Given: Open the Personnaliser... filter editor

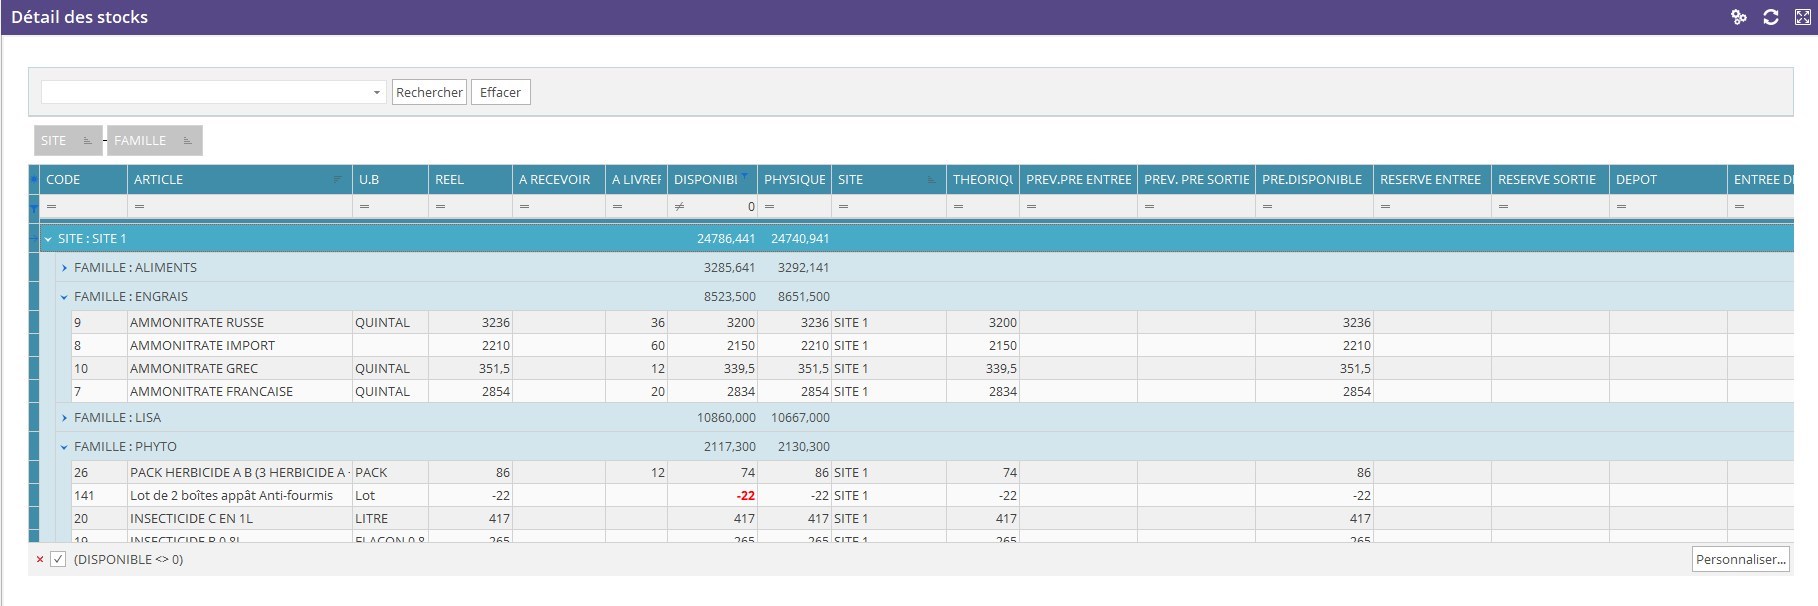Looking at the screenshot, I should click(1740, 560).
